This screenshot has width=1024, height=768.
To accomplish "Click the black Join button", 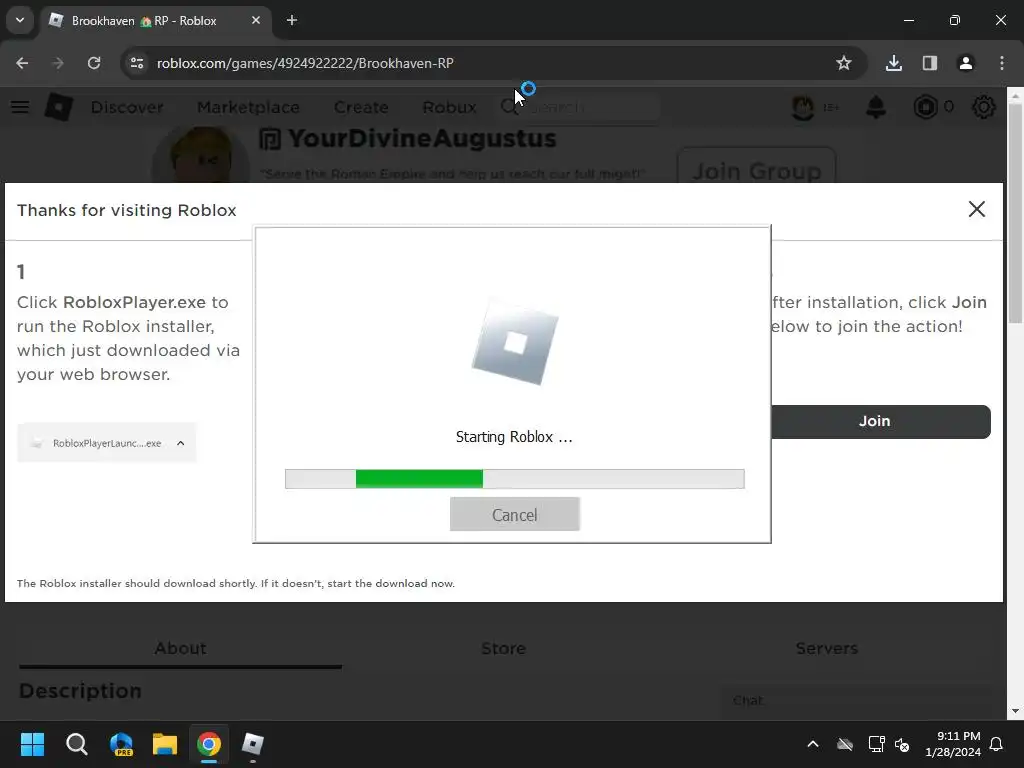I will [x=881, y=421].
